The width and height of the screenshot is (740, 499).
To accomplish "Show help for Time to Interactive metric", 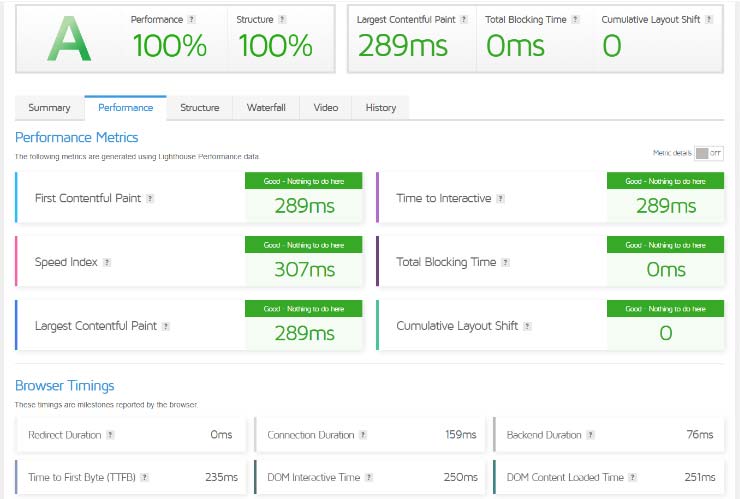I will point(500,198).
